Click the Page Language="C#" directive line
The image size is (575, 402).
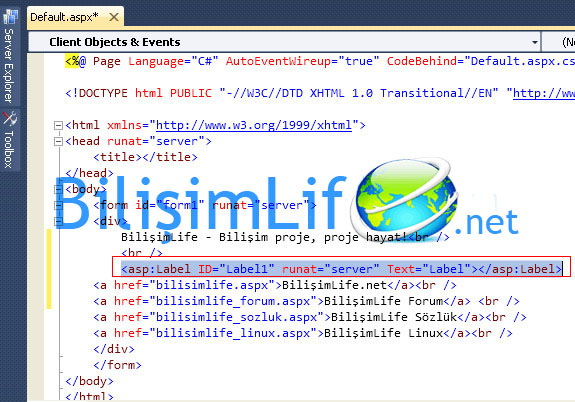click(x=320, y=61)
